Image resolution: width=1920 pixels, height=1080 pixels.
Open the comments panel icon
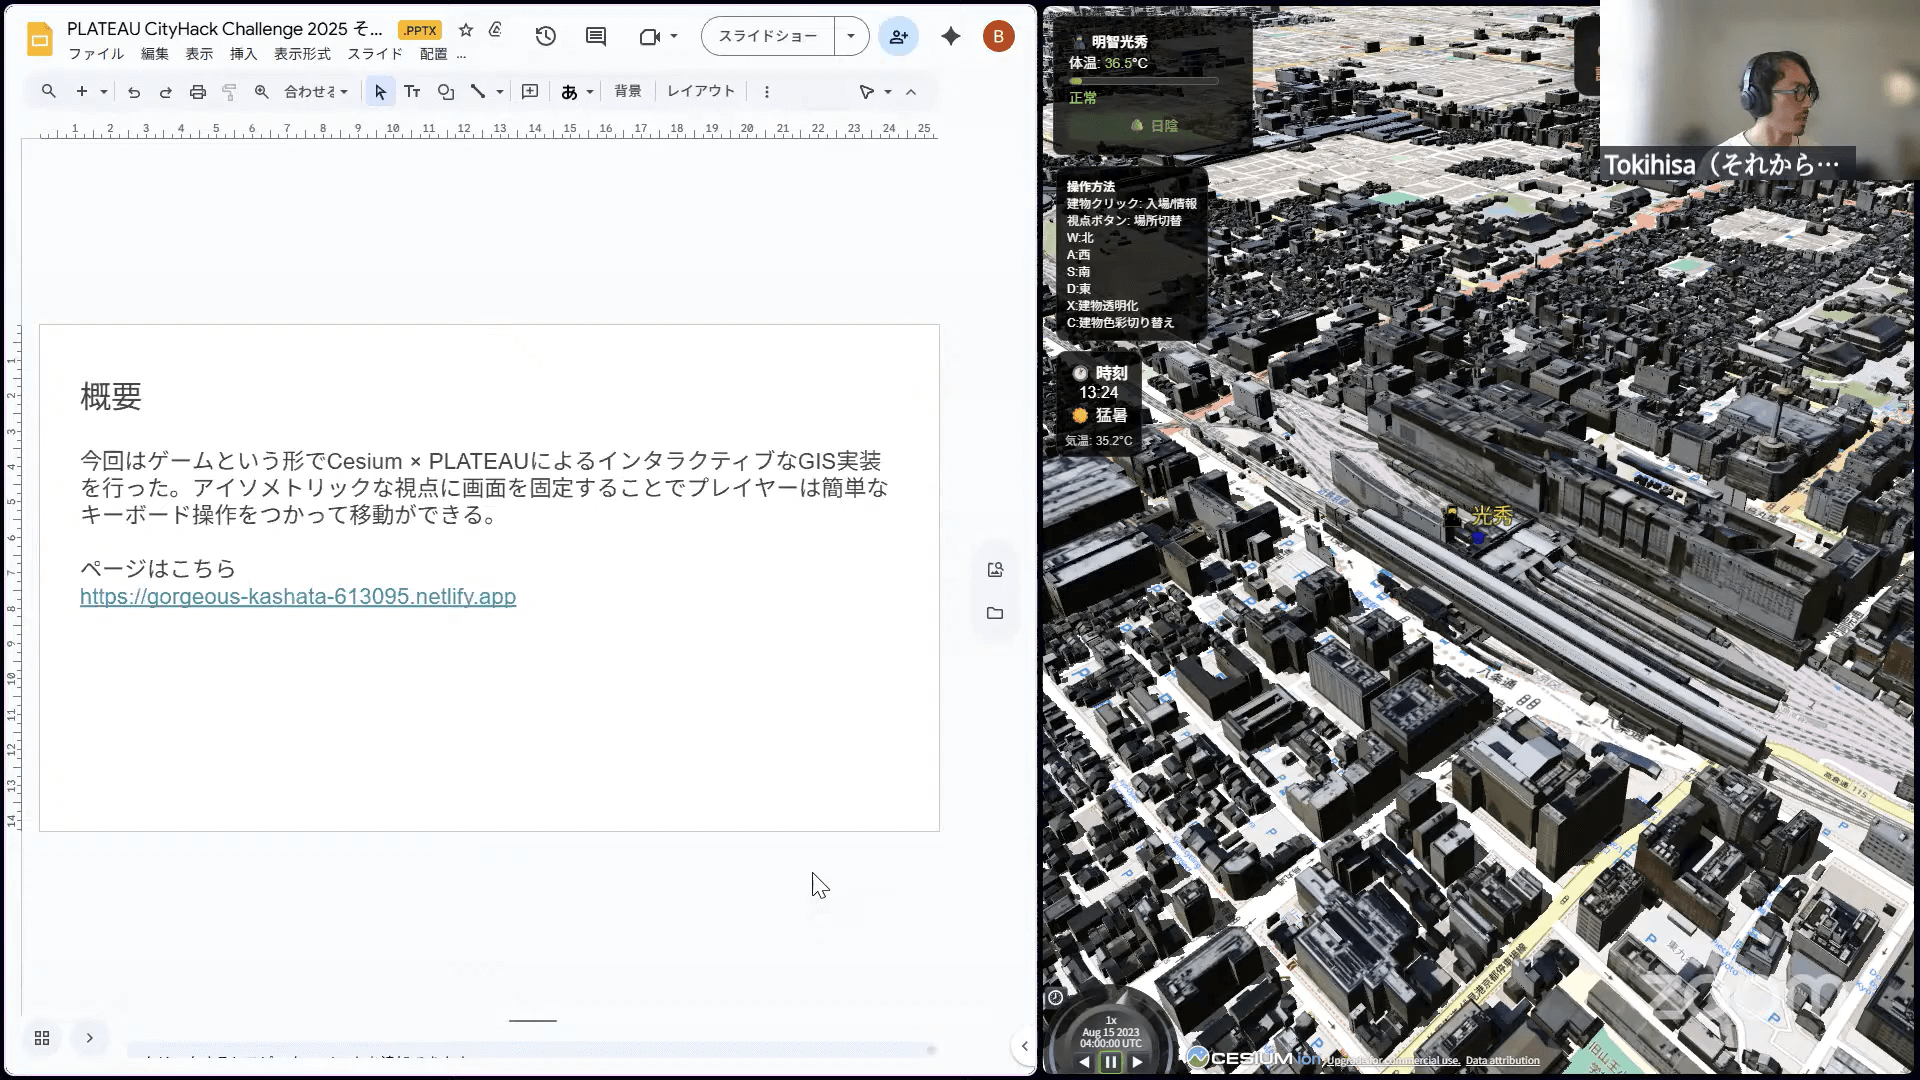pos(596,36)
